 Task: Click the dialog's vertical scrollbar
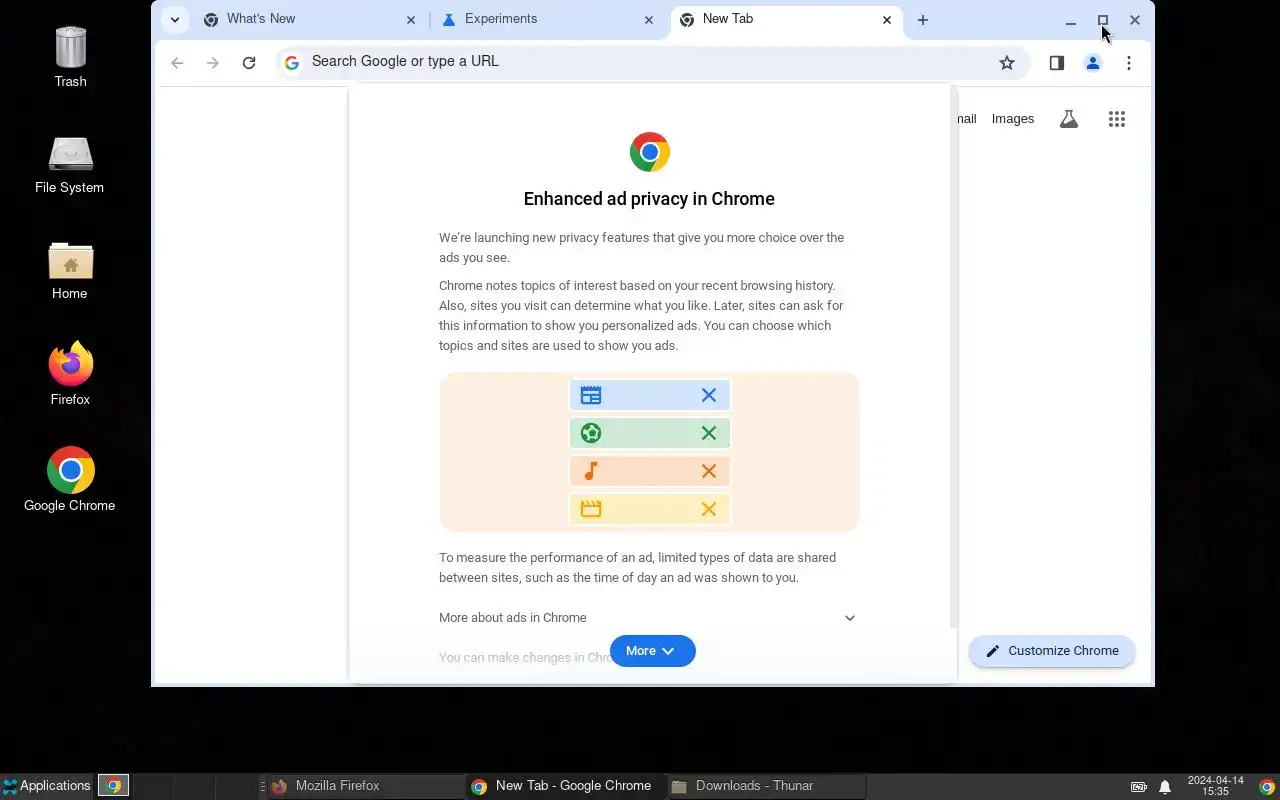click(x=953, y=357)
